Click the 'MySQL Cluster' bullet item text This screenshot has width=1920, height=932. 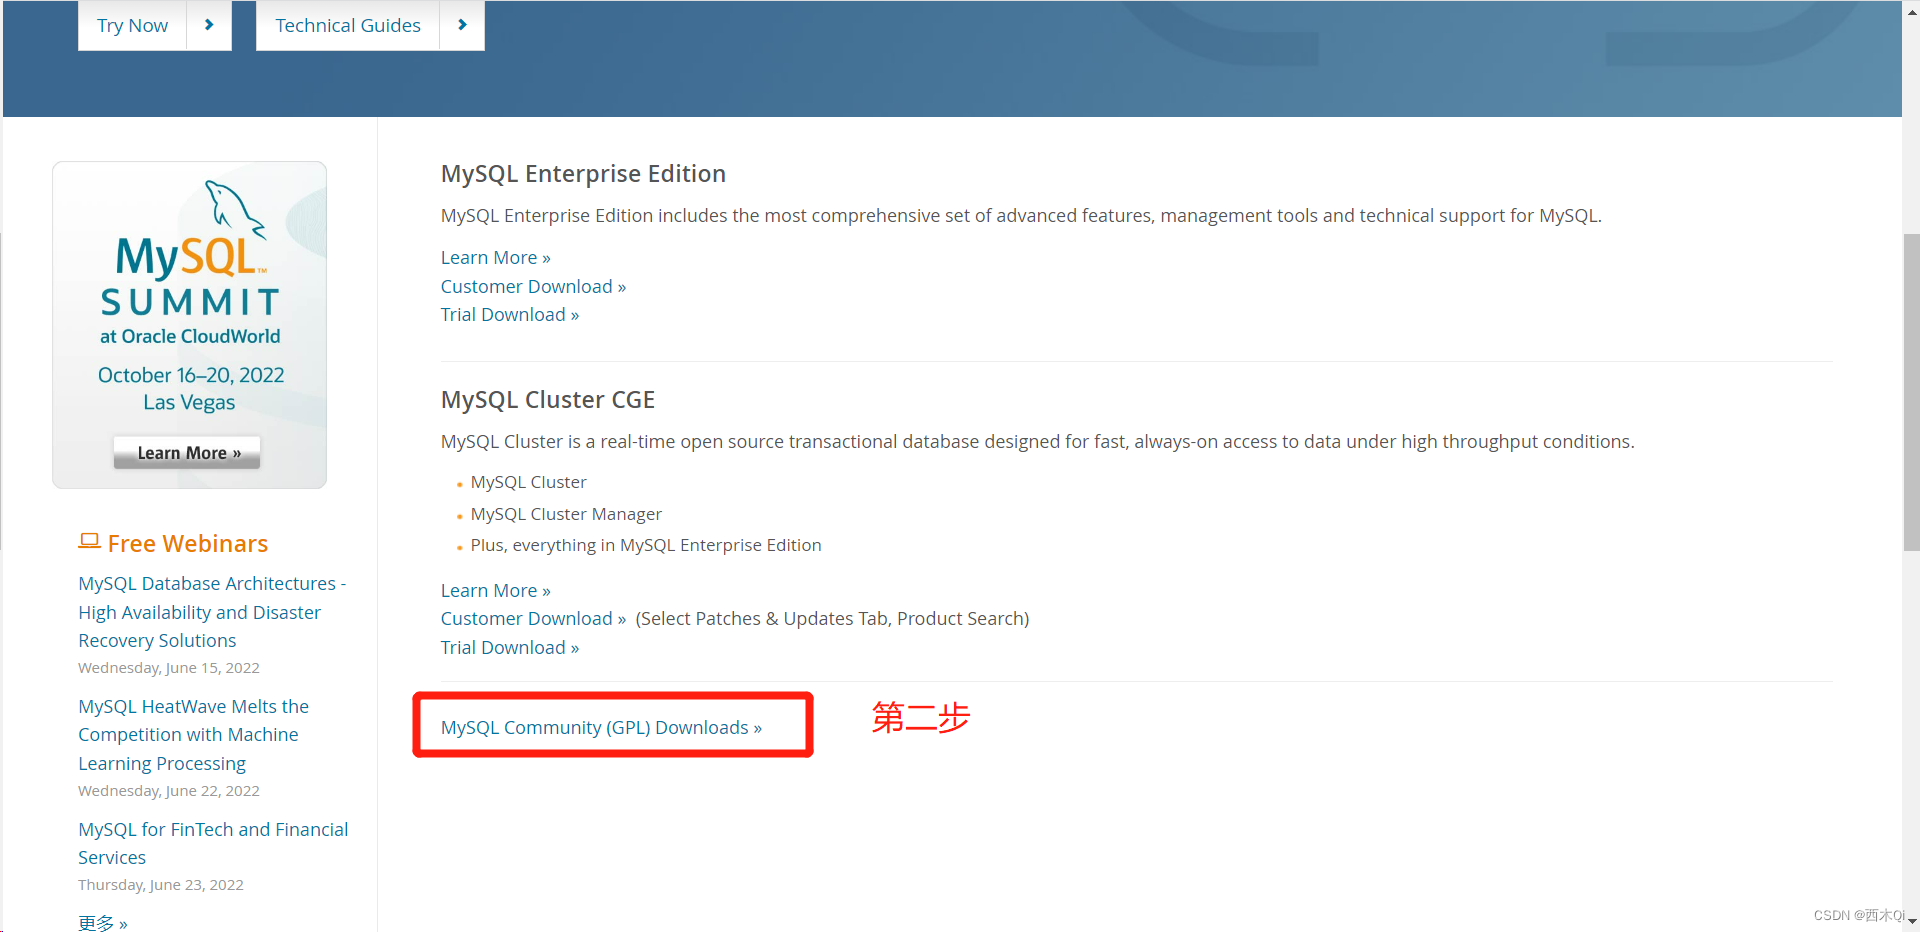coord(528,482)
